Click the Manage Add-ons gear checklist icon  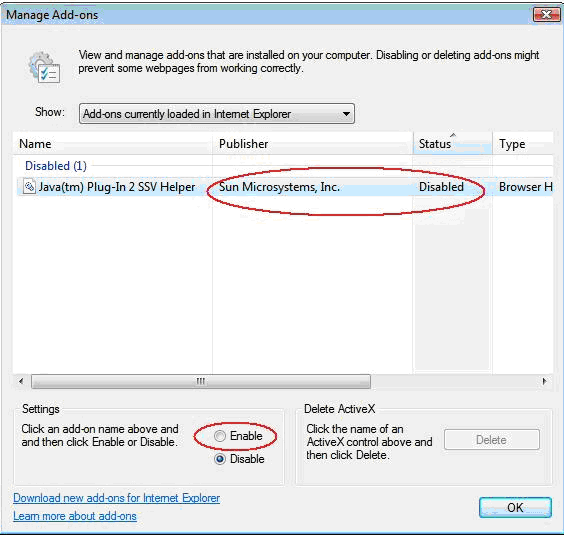tap(44, 67)
